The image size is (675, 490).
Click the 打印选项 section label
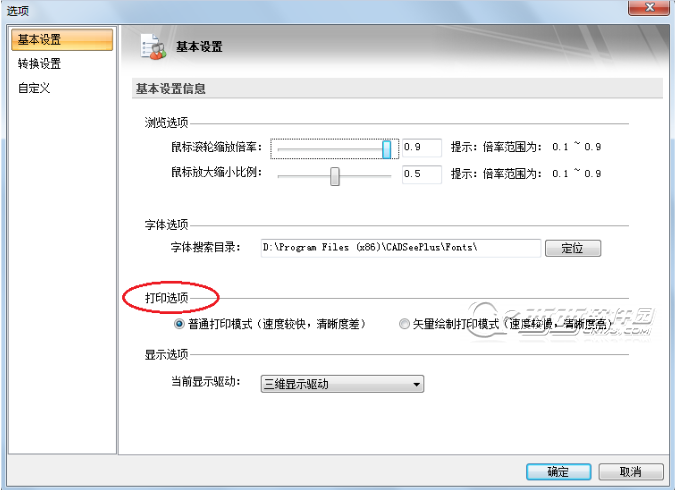coord(167,298)
